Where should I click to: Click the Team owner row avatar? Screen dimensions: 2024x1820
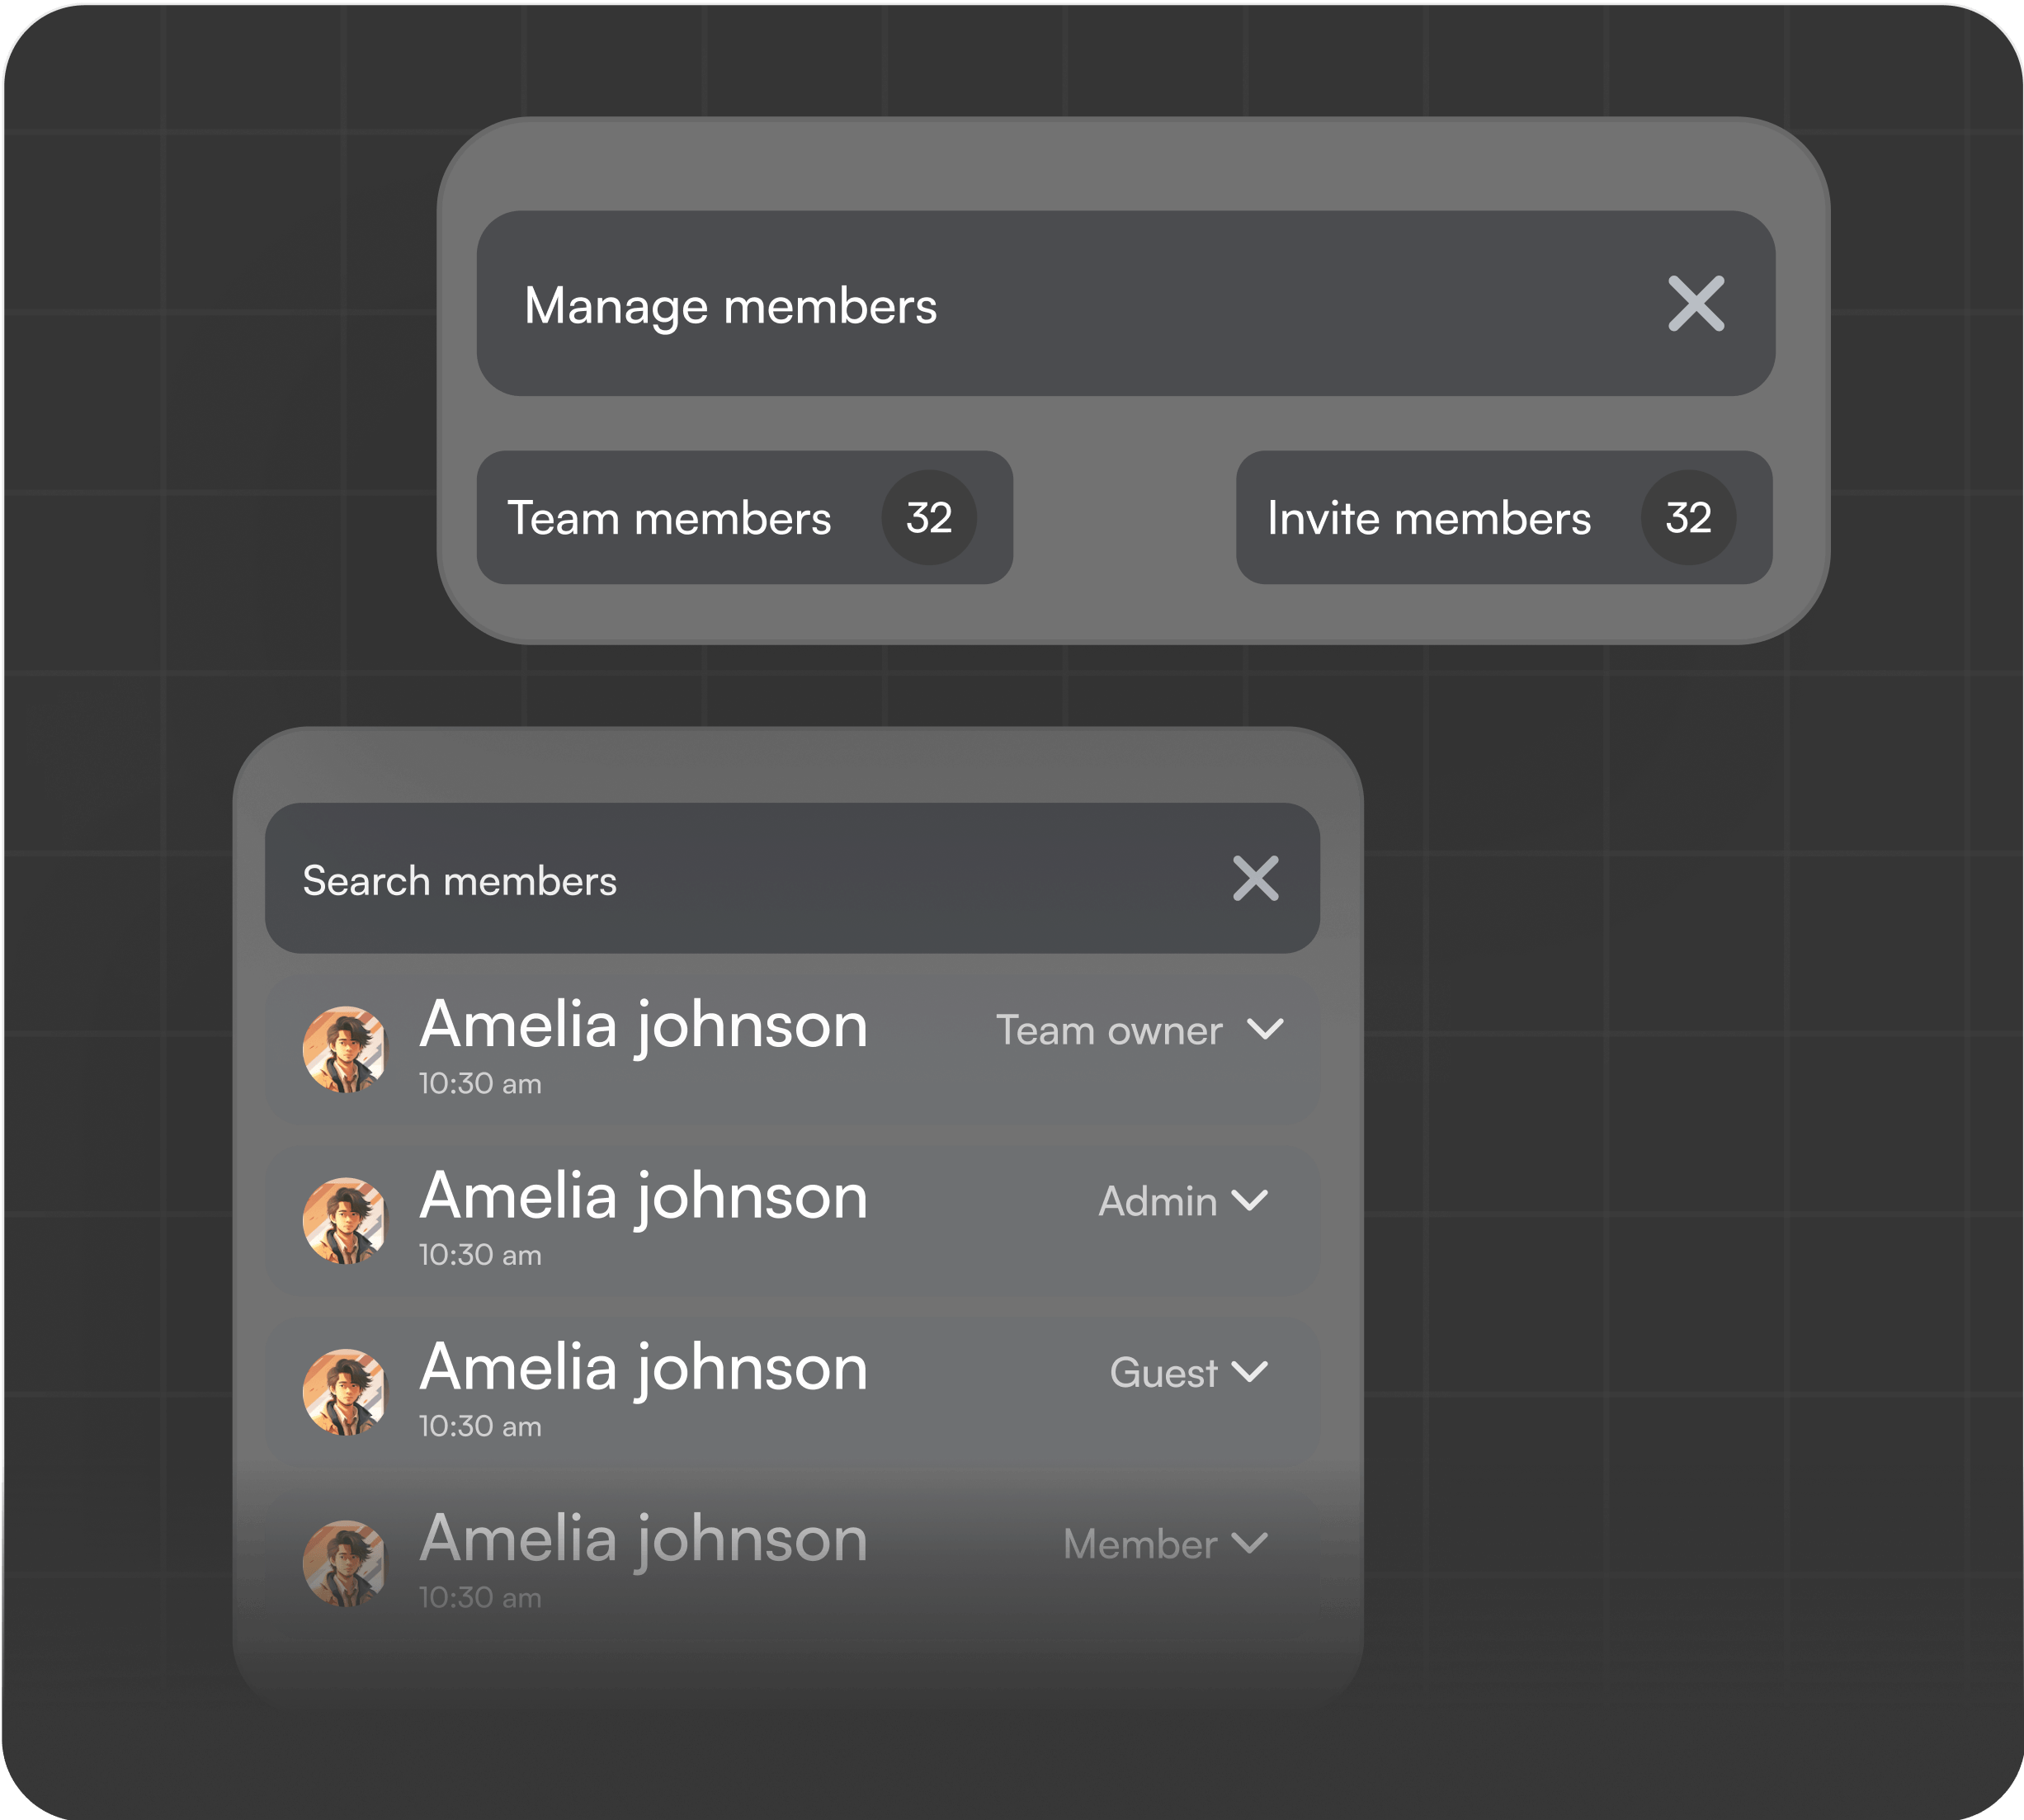point(344,1049)
